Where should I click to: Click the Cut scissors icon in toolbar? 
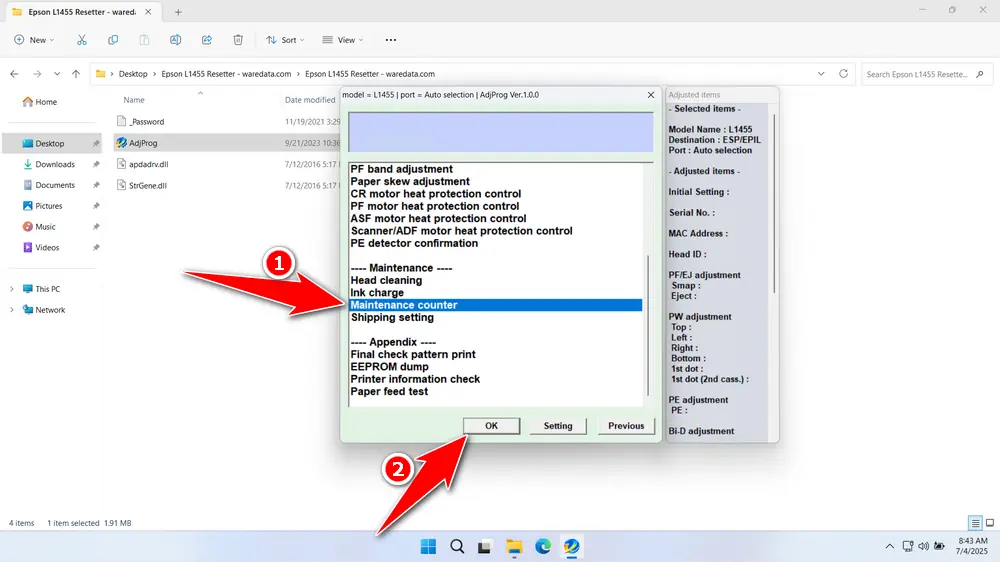[82, 40]
